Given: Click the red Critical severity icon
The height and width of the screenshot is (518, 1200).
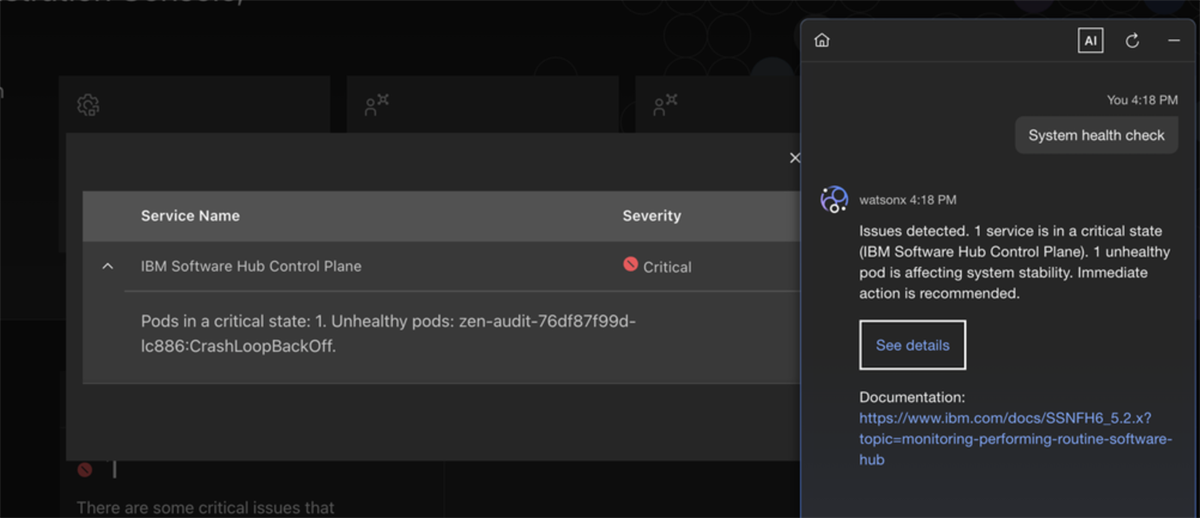Looking at the screenshot, I should 630,265.
